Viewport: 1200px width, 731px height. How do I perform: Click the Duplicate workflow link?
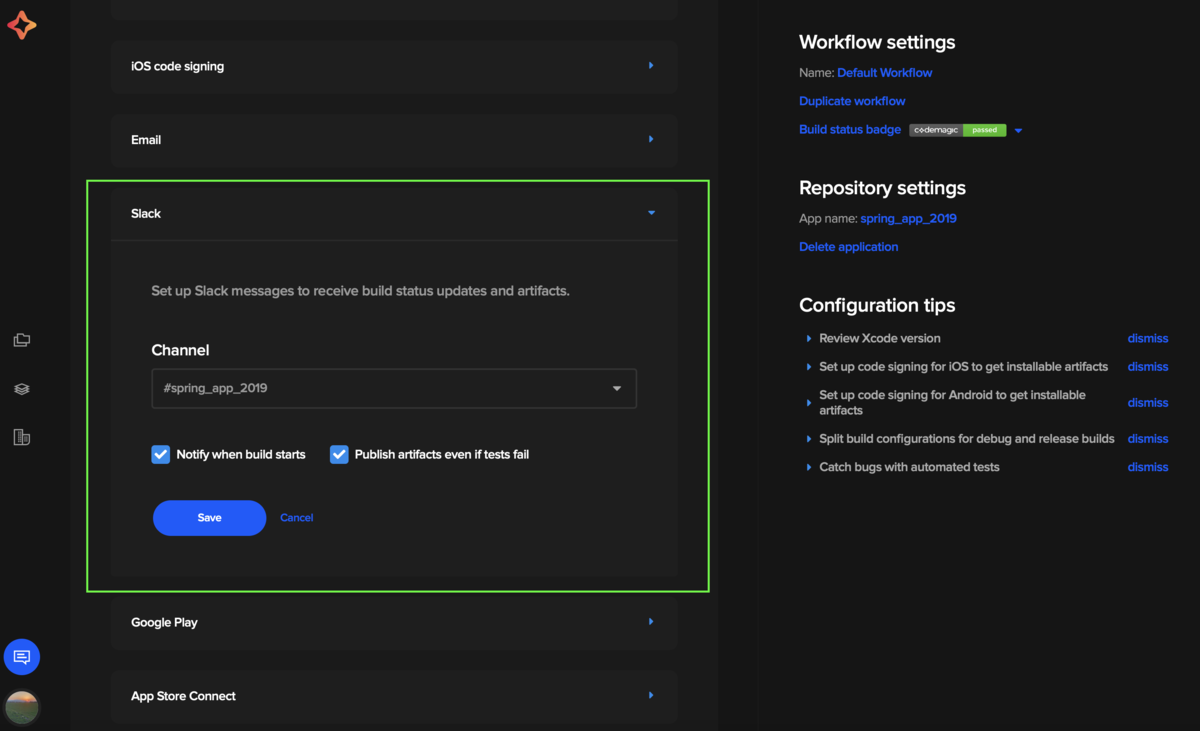point(852,101)
